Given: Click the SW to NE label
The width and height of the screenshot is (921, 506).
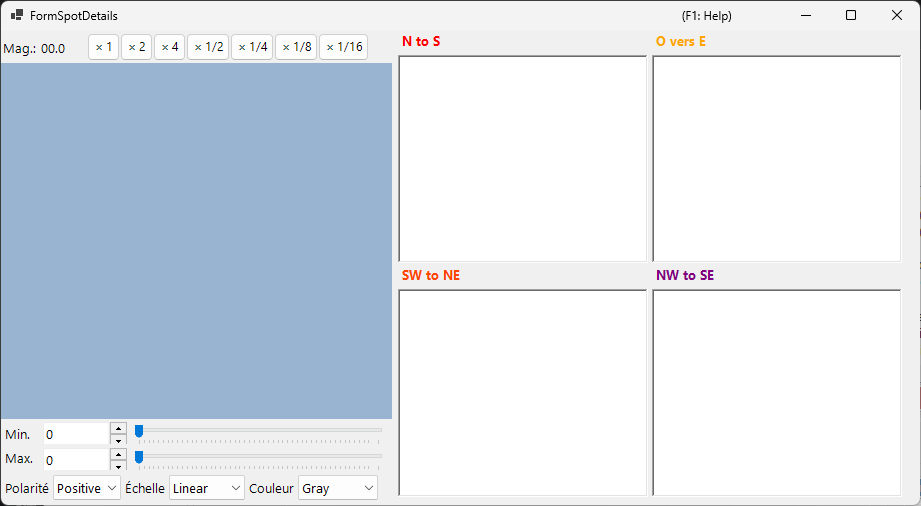Looking at the screenshot, I should (431, 275).
